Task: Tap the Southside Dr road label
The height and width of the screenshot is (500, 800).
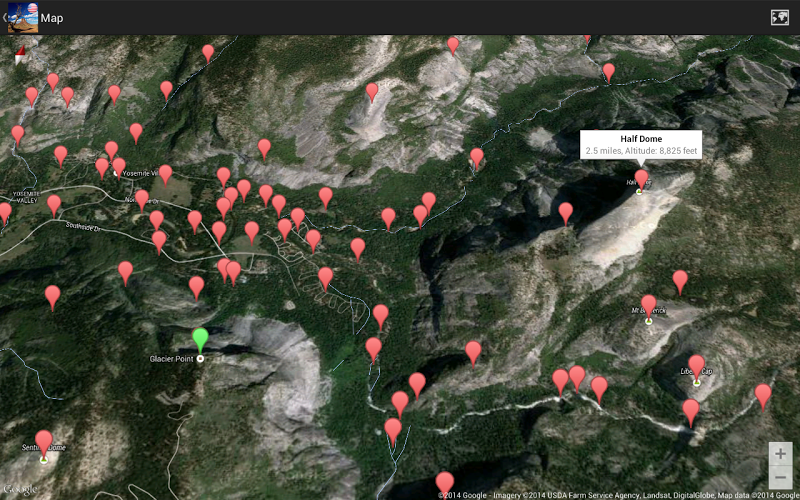Action: tap(83, 226)
